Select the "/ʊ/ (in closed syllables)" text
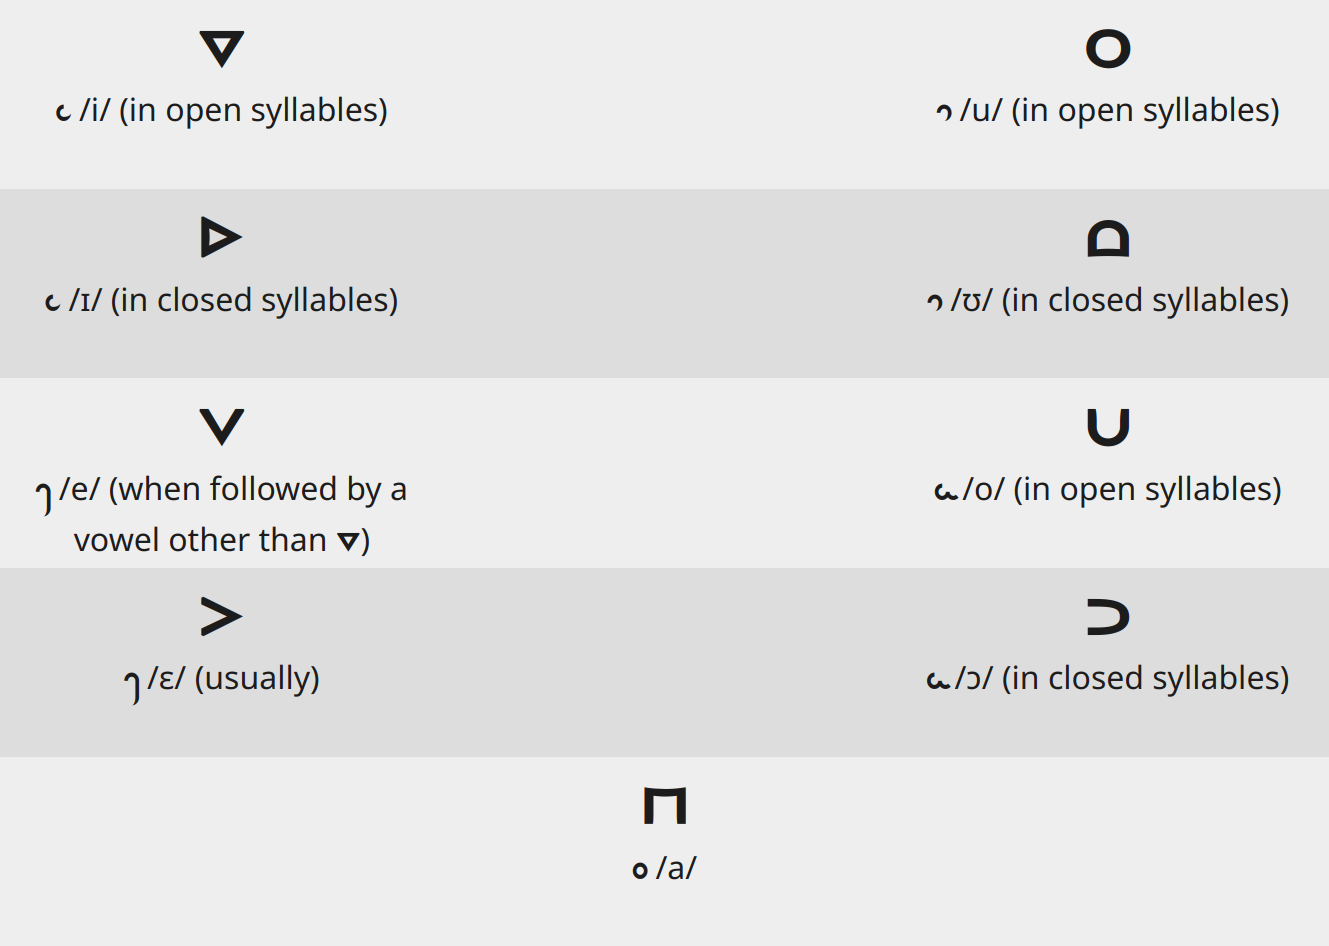Screen dimensions: 1329x946 (1119, 300)
